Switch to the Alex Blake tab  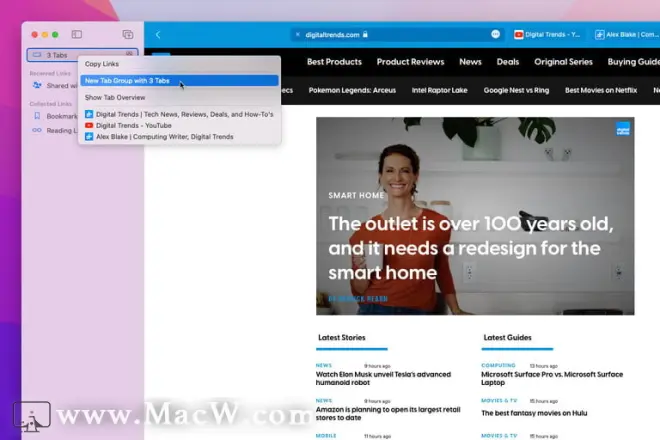(x=626, y=35)
